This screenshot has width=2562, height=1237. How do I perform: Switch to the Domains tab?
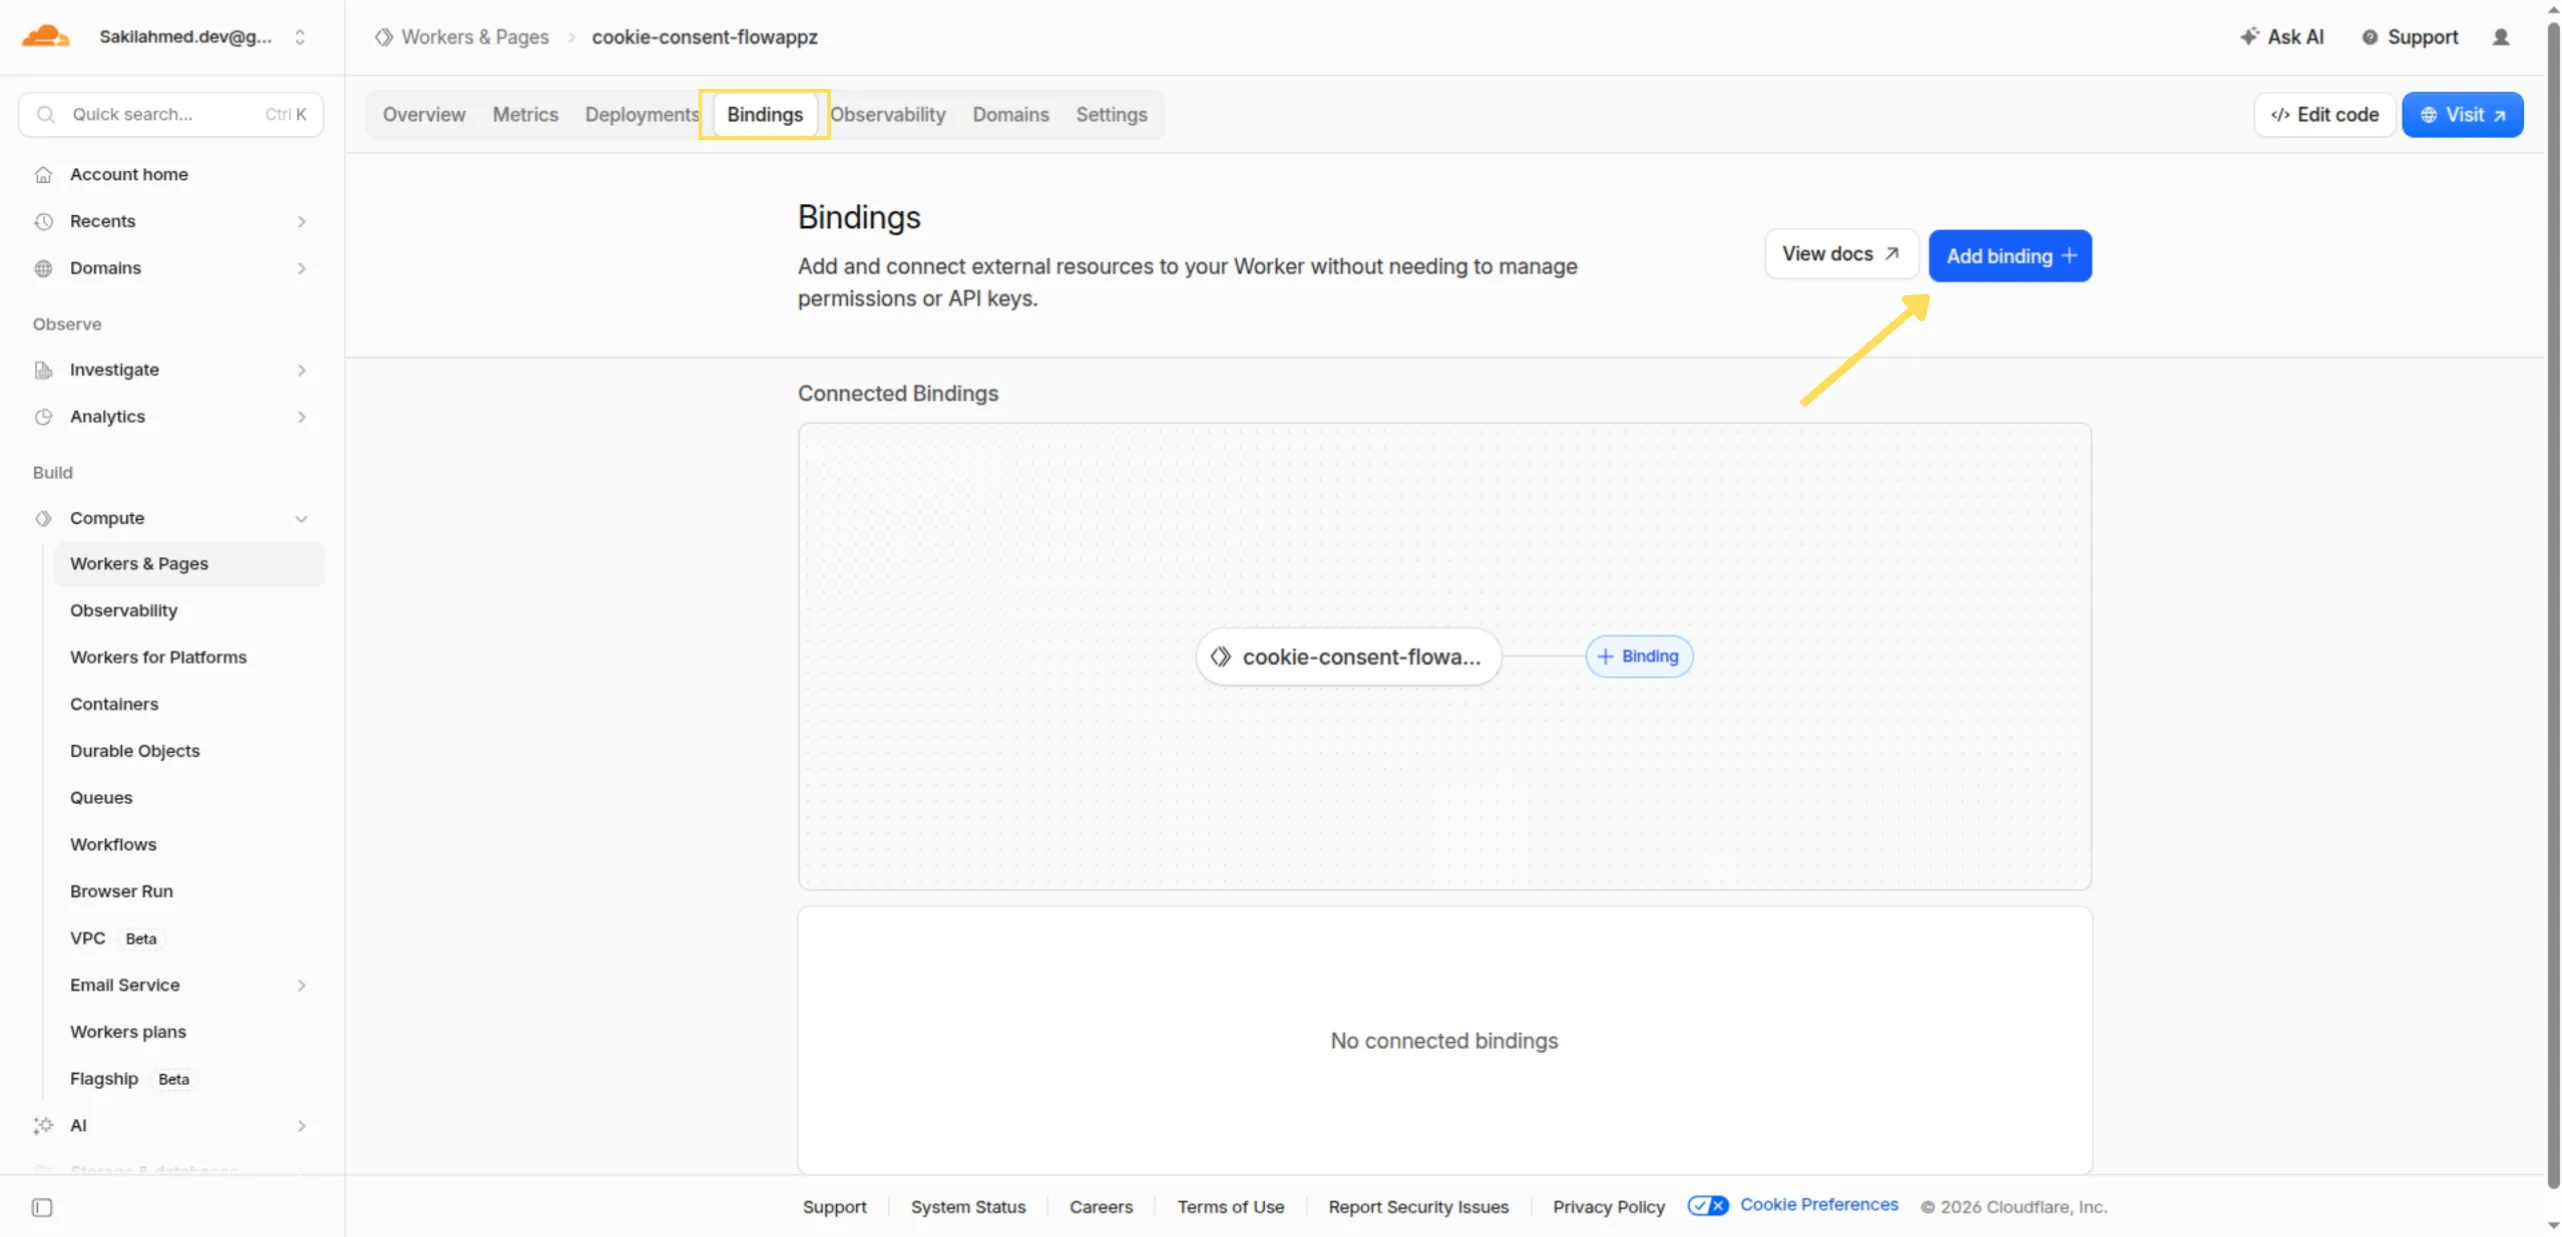click(x=1011, y=114)
